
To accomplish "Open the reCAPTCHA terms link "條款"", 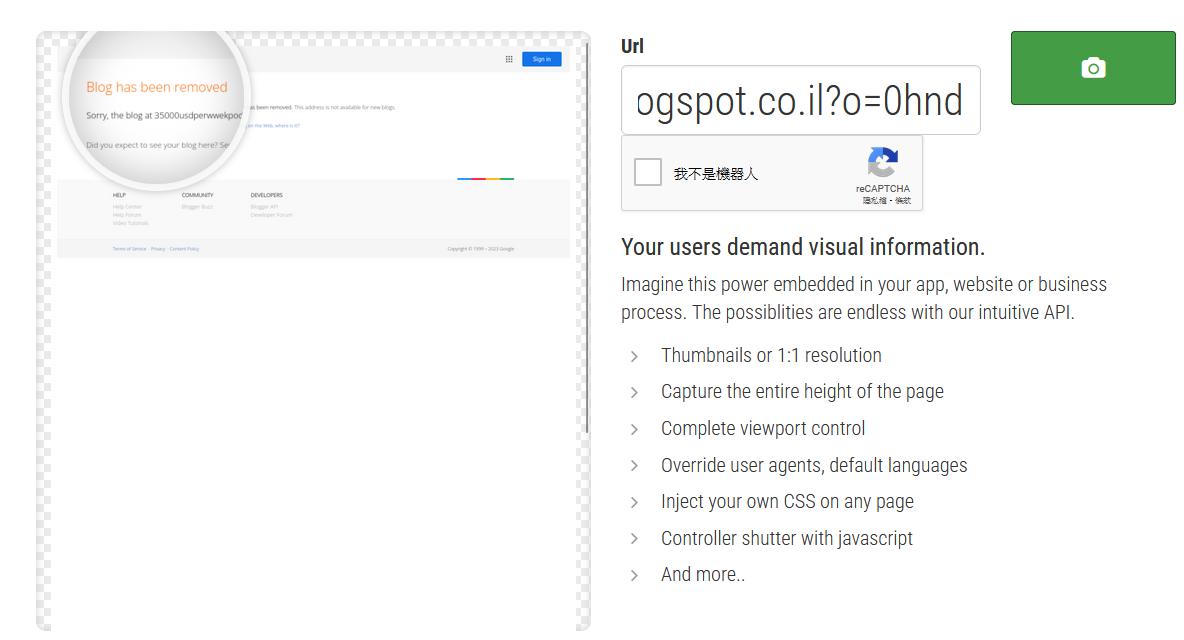I will (903, 201).
